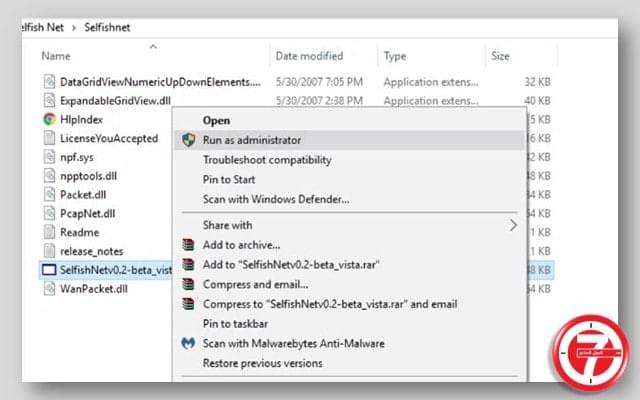Image resolution: width=640 pixels, height=400 pixels.
Task: Choose Scan with Windows Defender
Action: pos(276,199)
